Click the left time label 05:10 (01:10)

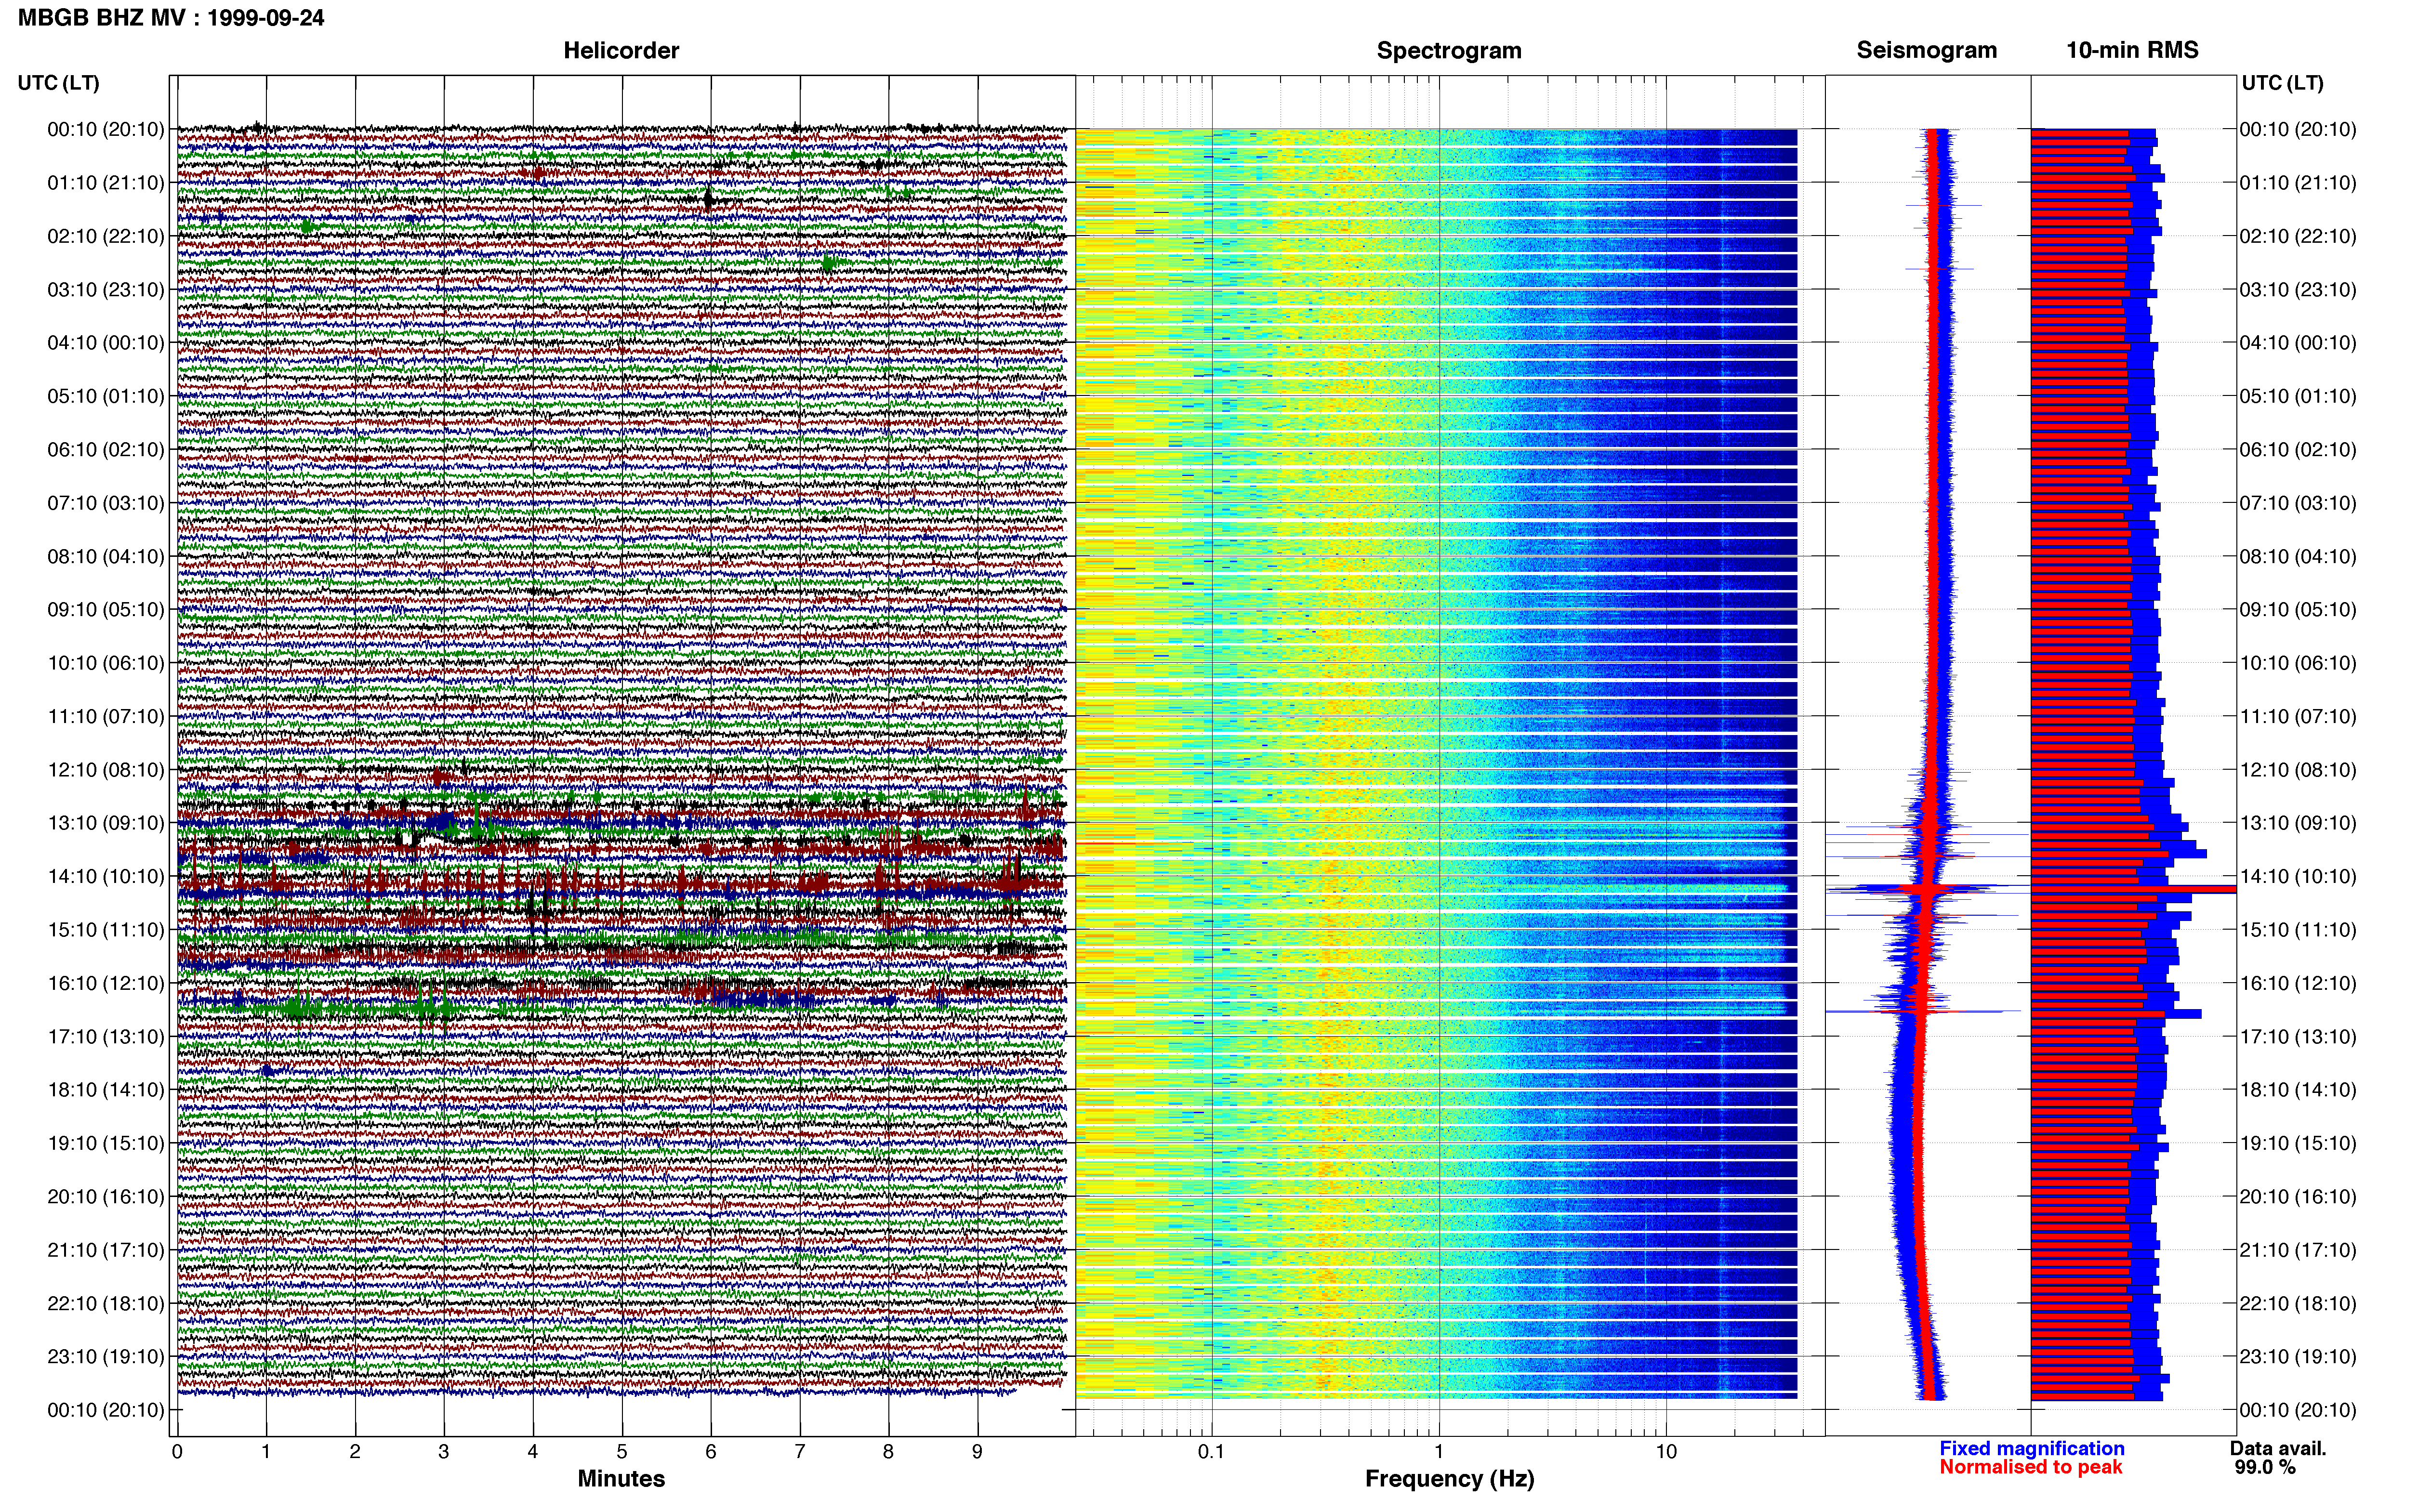(106, 396)
